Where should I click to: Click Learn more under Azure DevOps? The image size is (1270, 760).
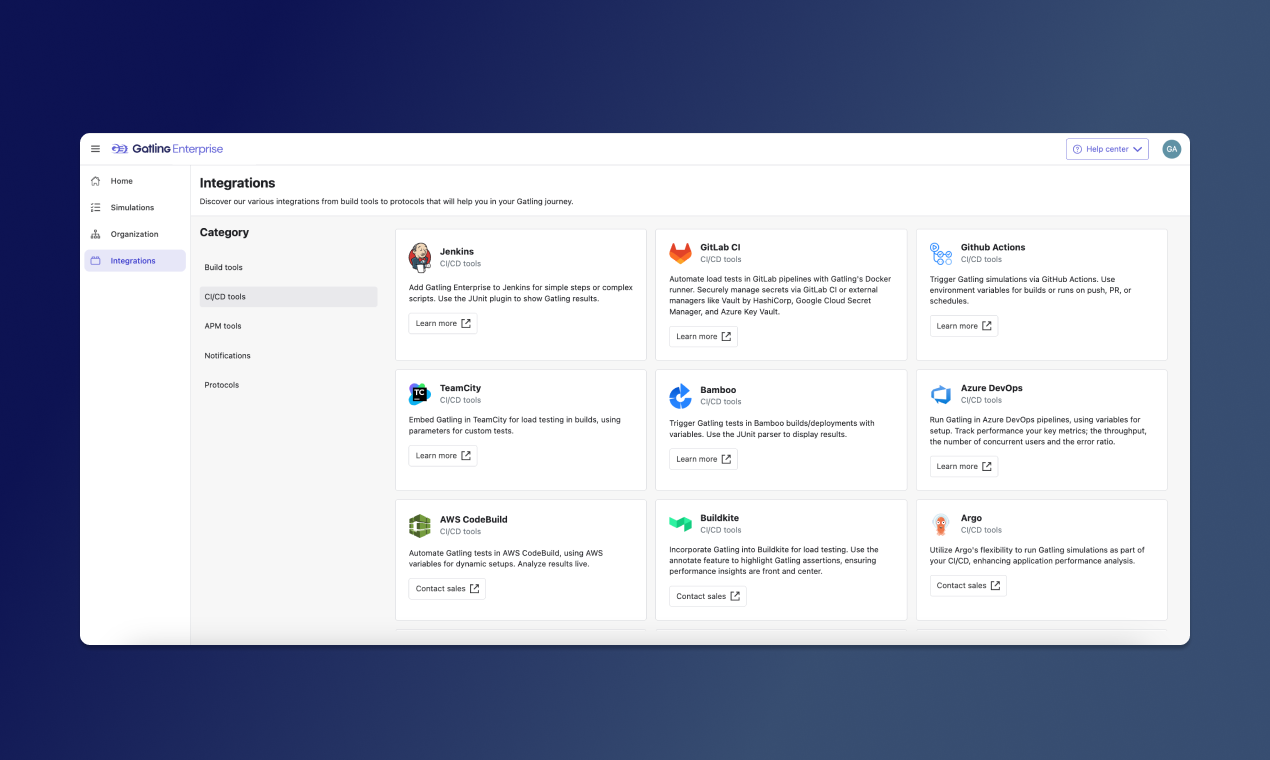(964, 466)
